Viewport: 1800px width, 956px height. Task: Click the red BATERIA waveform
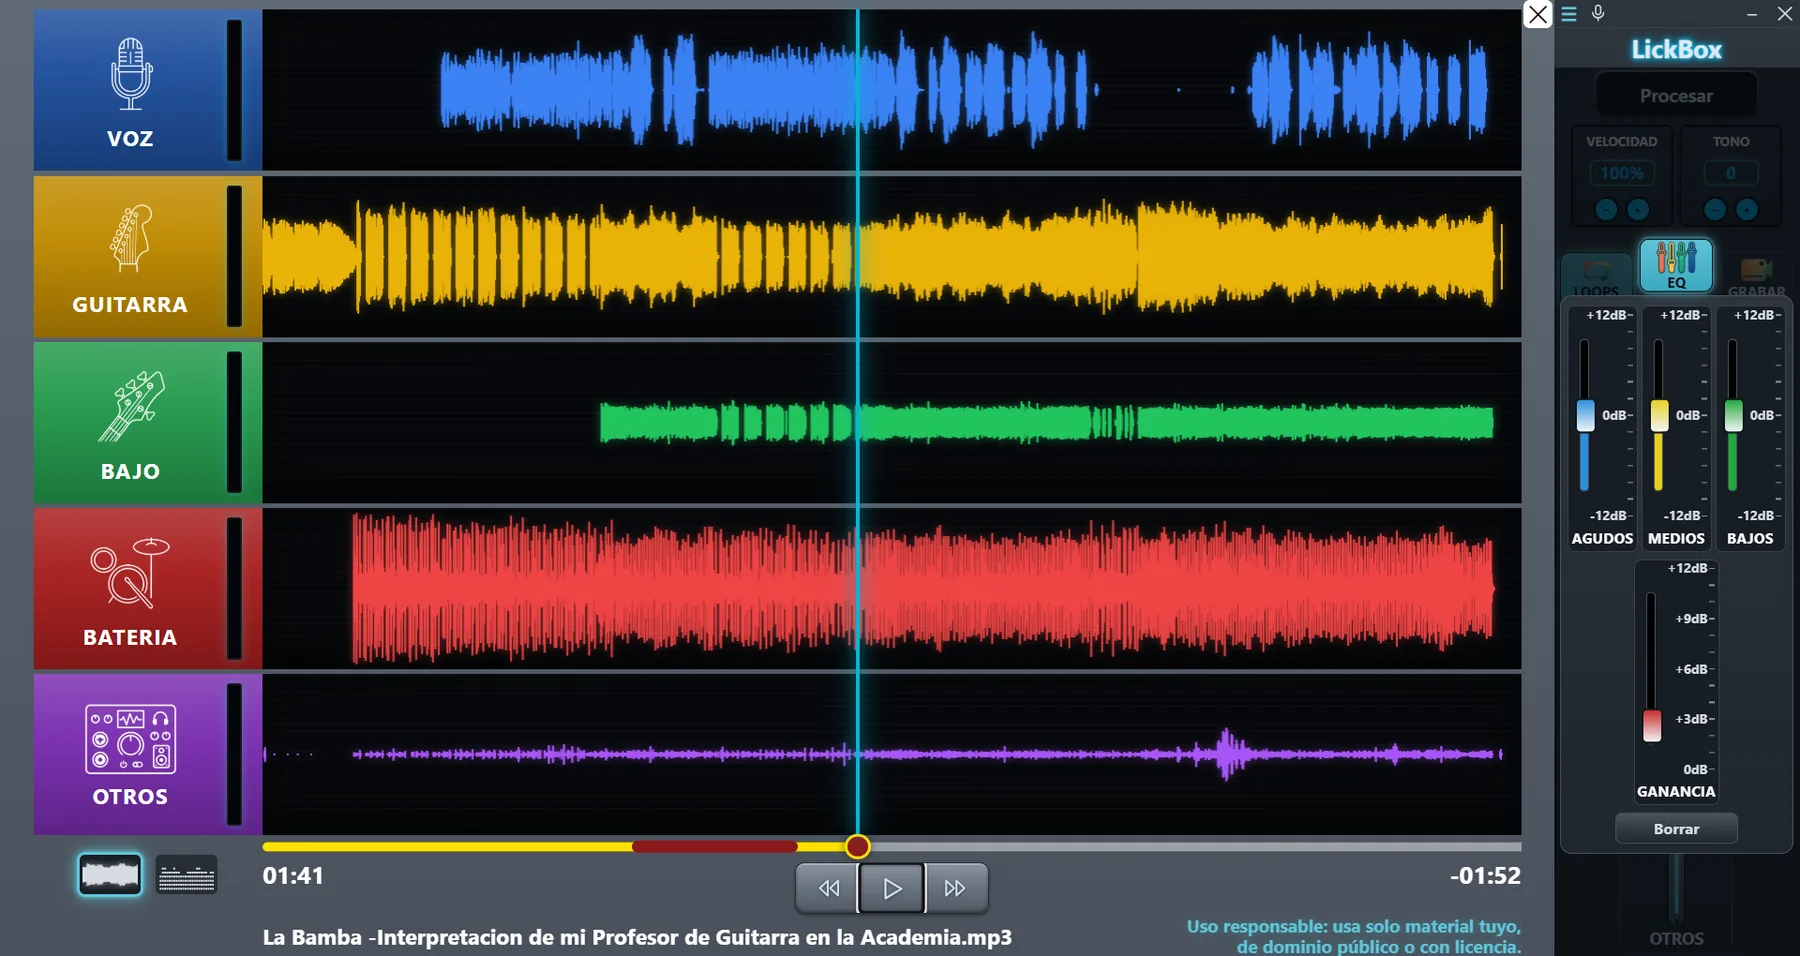pos(923,589)
